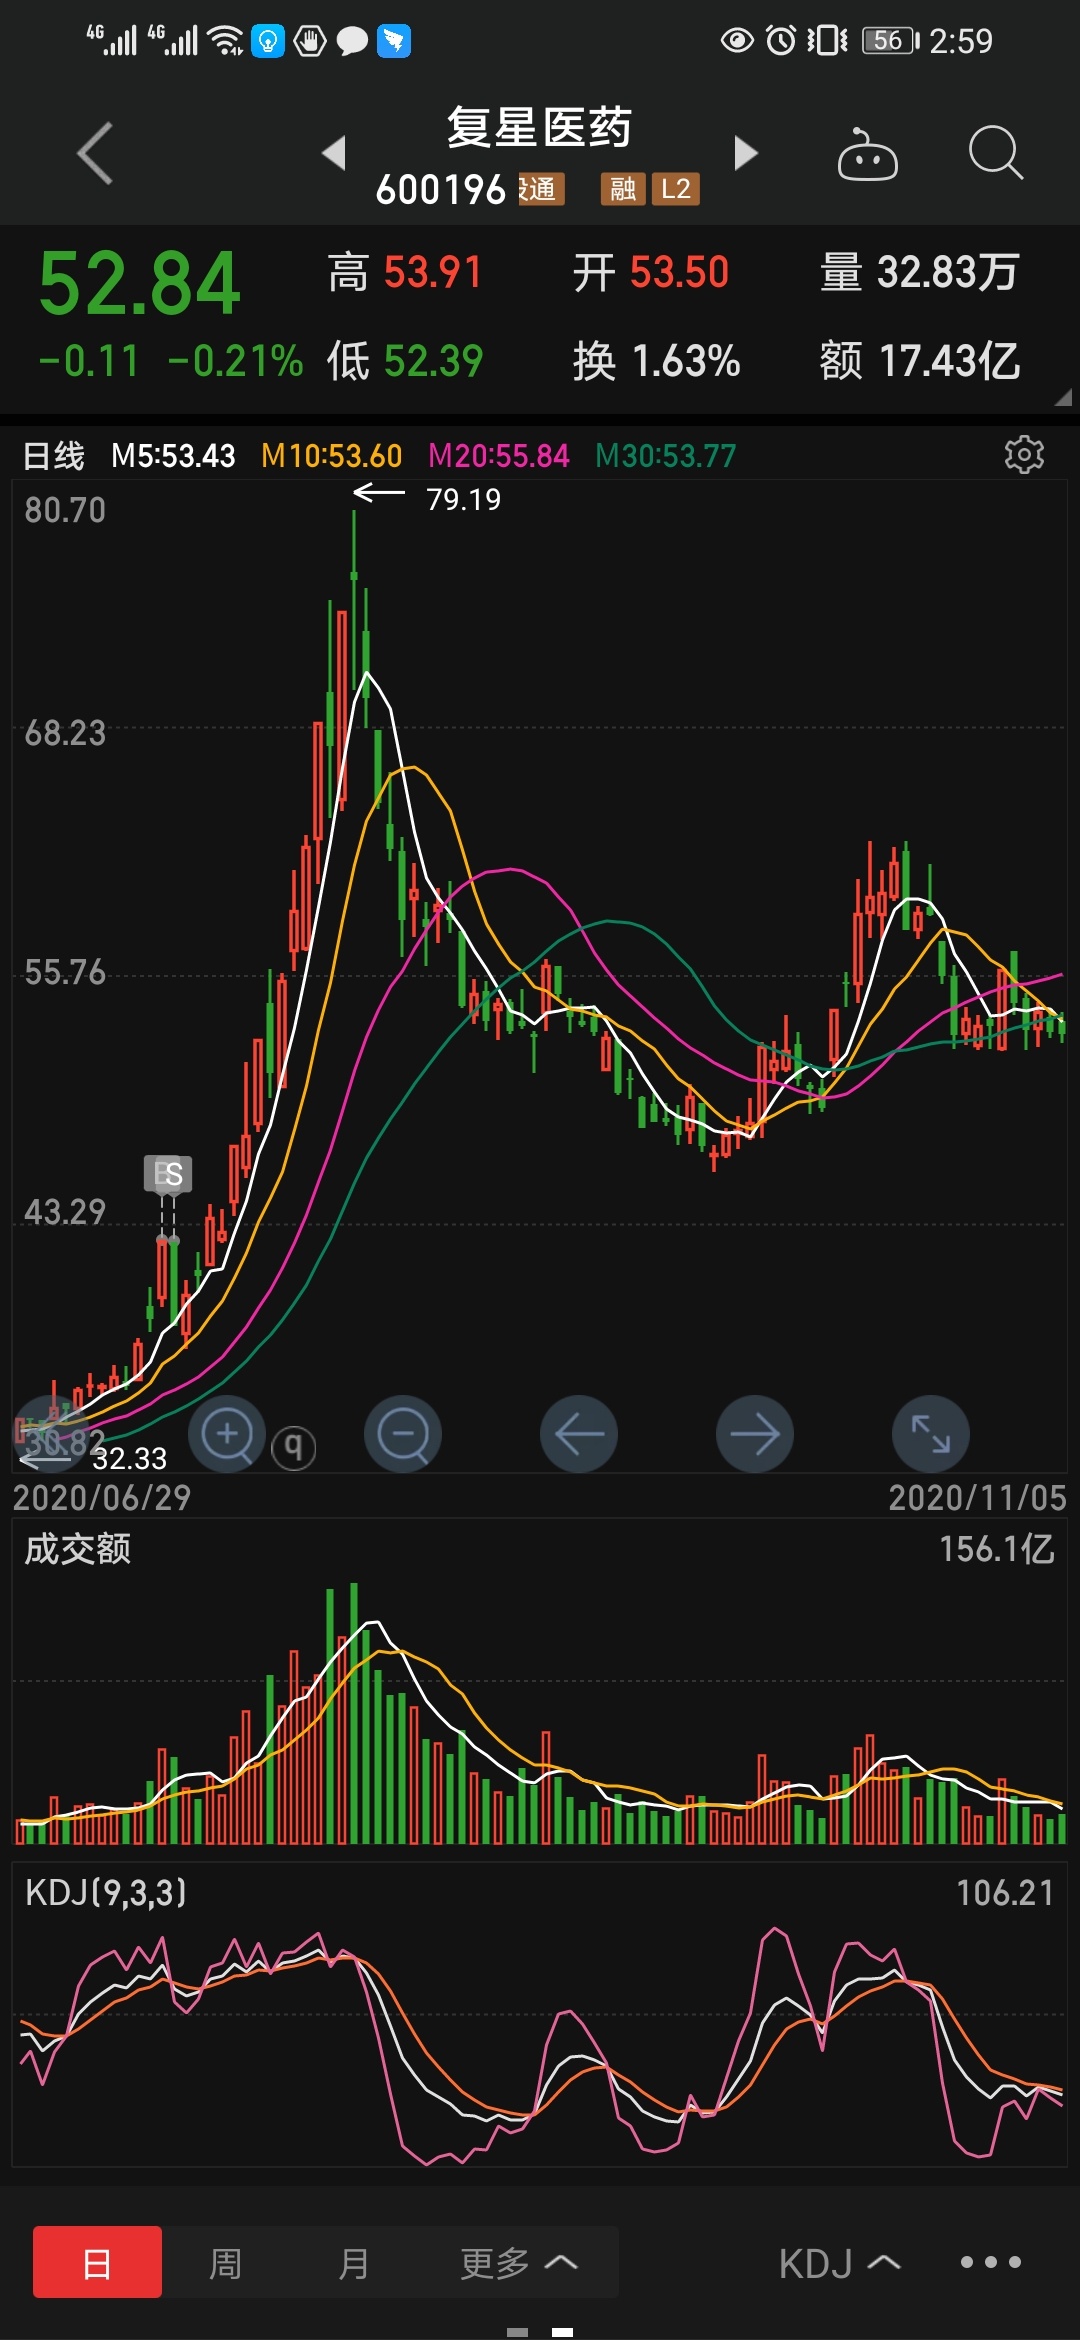This screenshot has width=1080, height=2340.
Task: Tap the M10:53.60 moving average label
Action: (331, 456)
